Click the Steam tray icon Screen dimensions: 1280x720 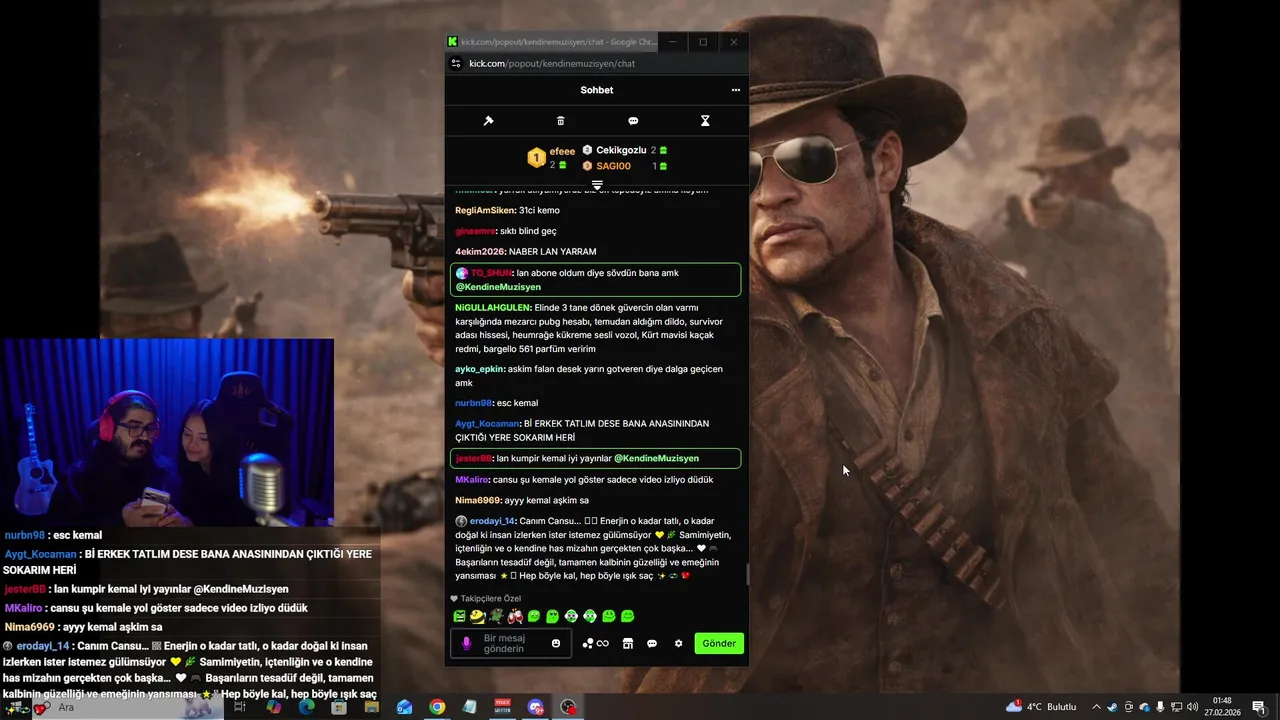(x=1112, y=707)
